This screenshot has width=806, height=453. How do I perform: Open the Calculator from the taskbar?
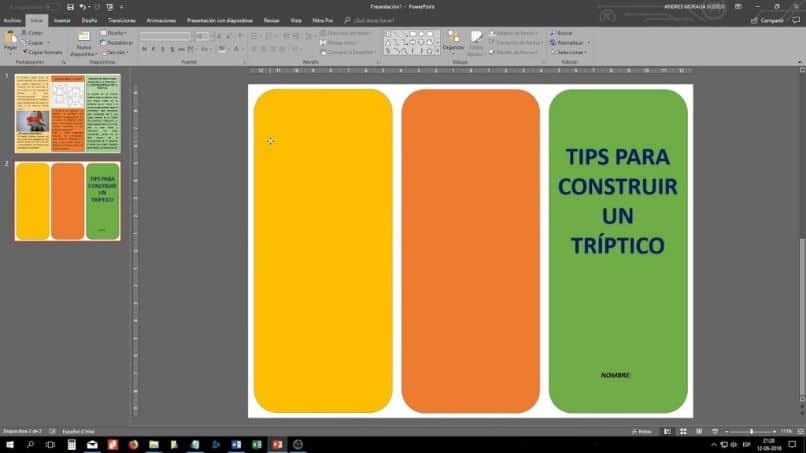pyautogui.click(x=71, y=444)
